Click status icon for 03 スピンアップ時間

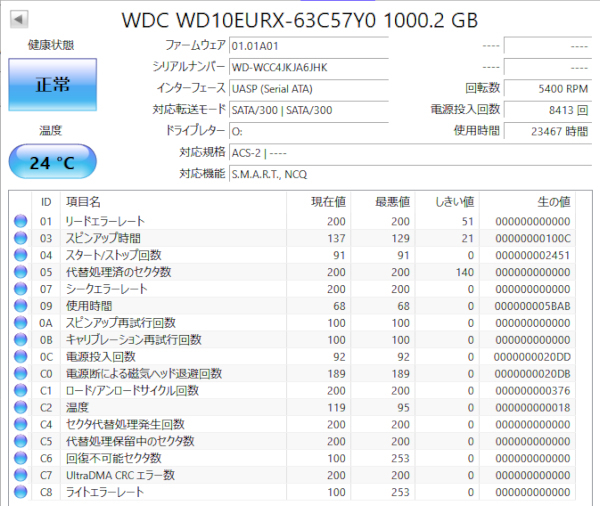click(x=21, y=238)
